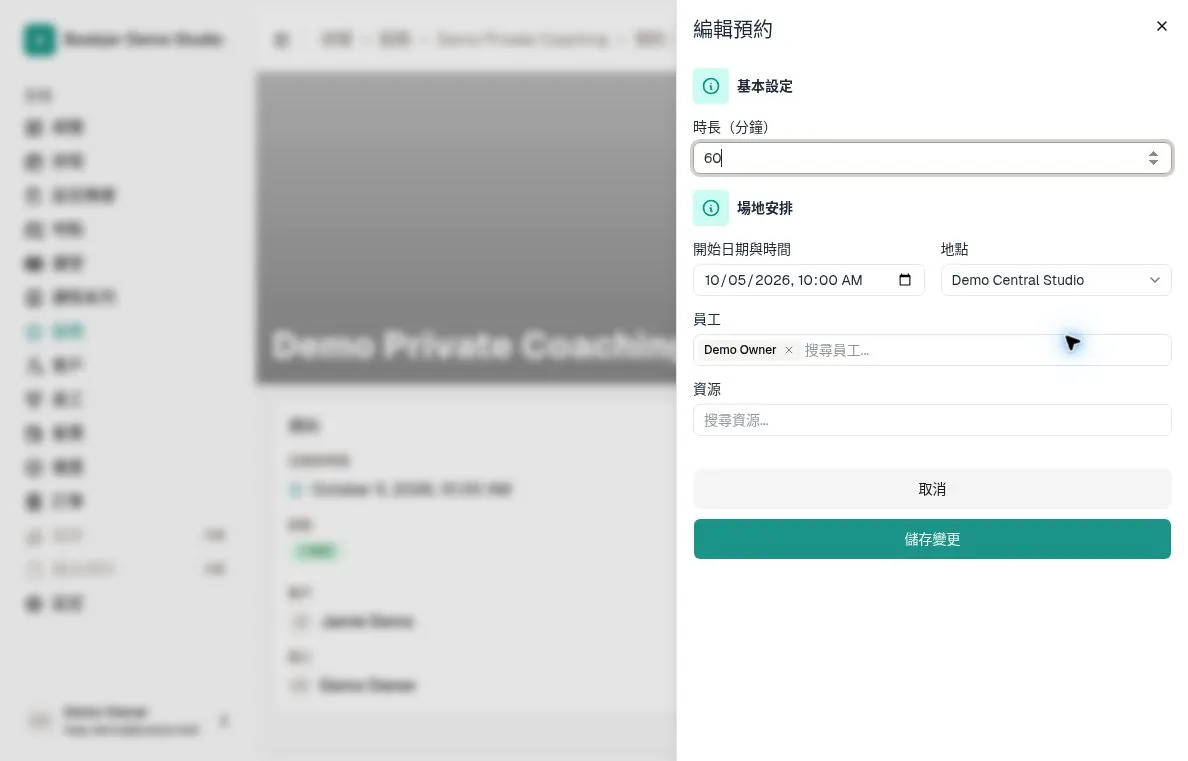This screenshot has height=761, width=1188.
Task: Open the 地點 Demo Central Studio dropdown
Action: coord(1055,280)
